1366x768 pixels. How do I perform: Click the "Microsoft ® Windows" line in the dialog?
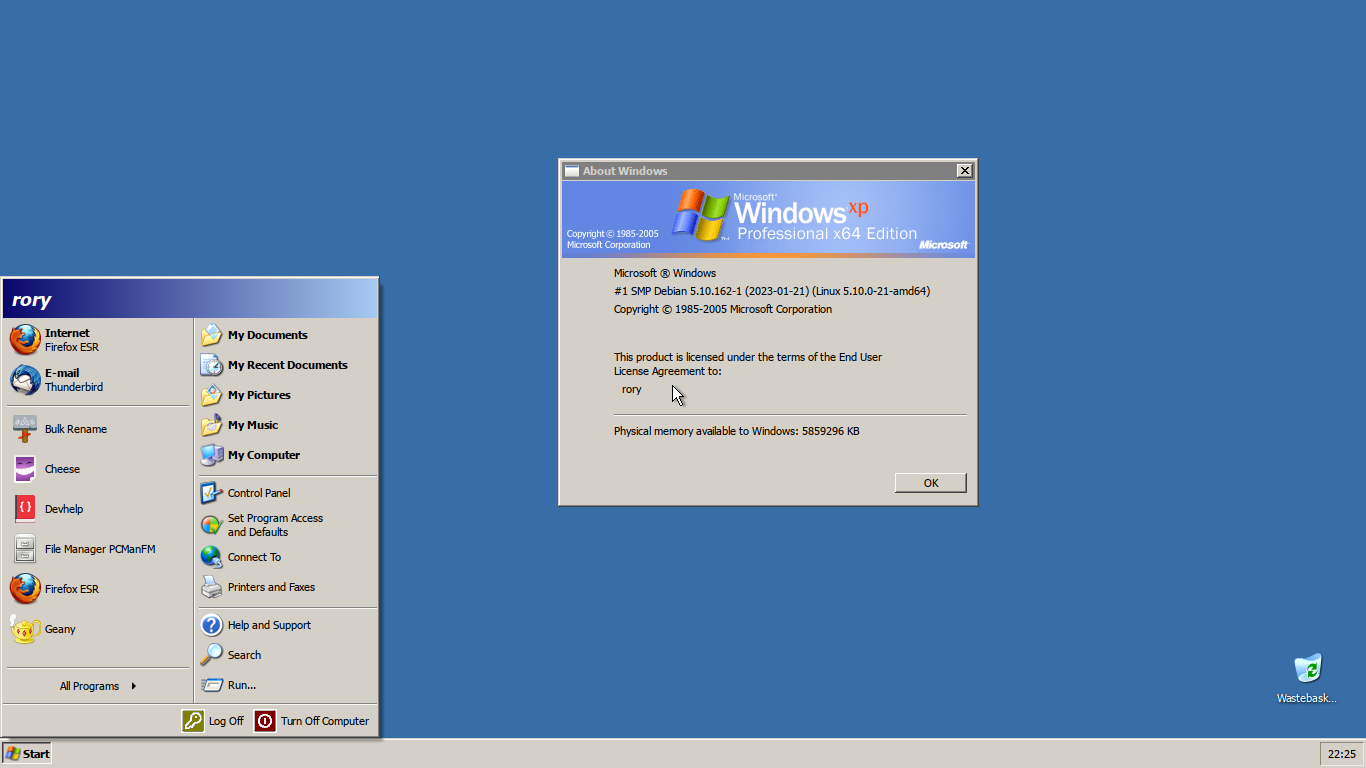tap(665, 273)
